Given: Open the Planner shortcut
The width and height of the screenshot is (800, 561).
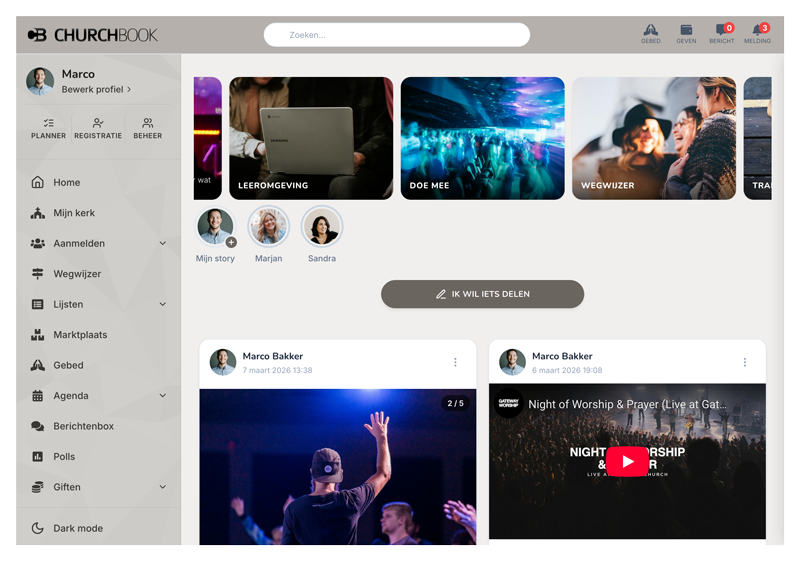Looking at the screenshot, I should [x=48, y=128].
